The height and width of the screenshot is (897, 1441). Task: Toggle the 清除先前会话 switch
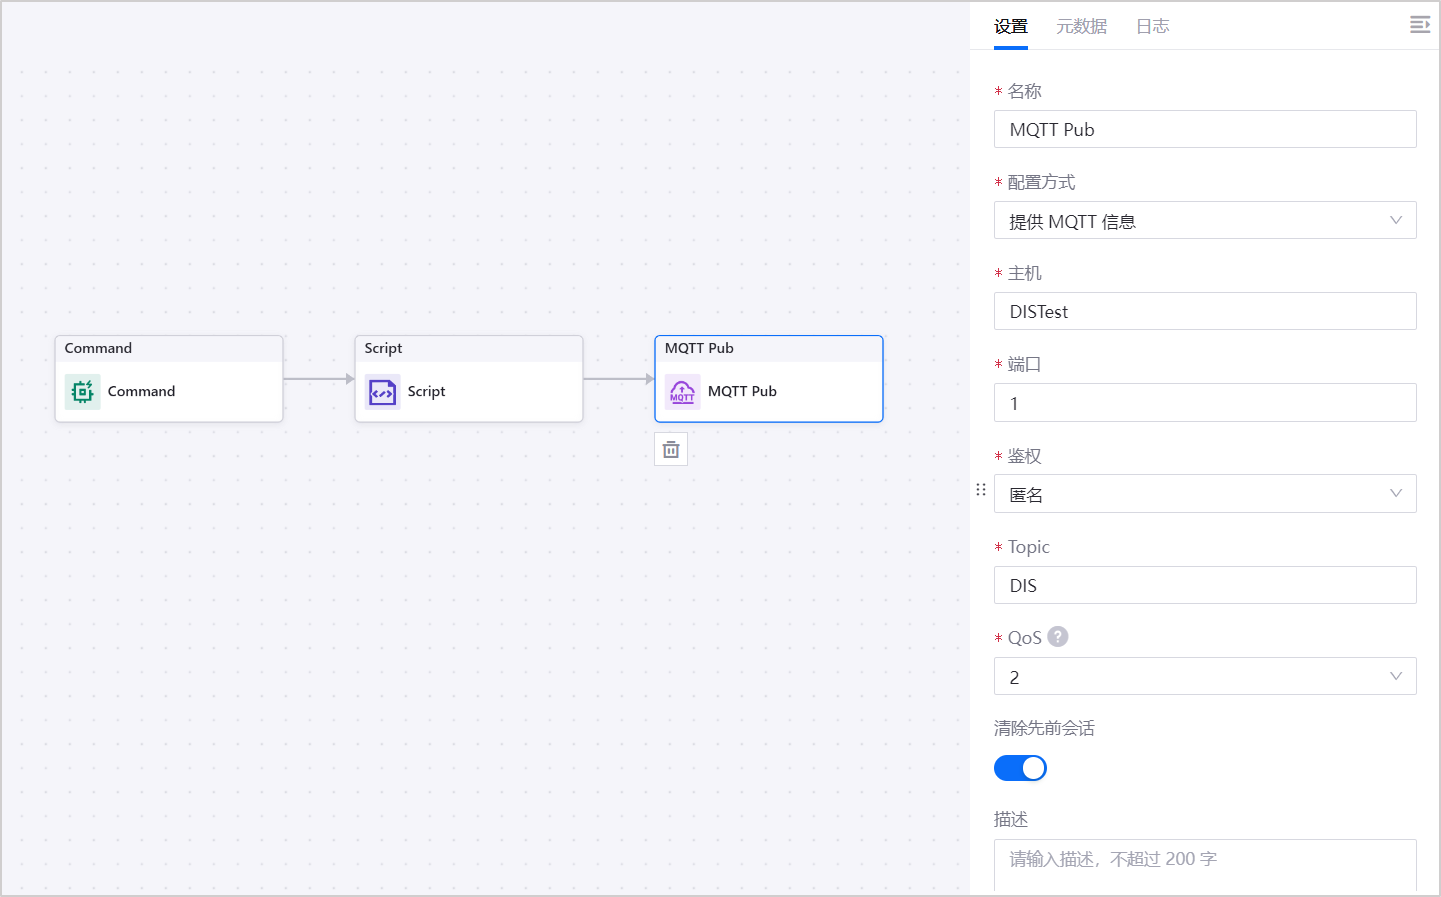[1020, 768]
